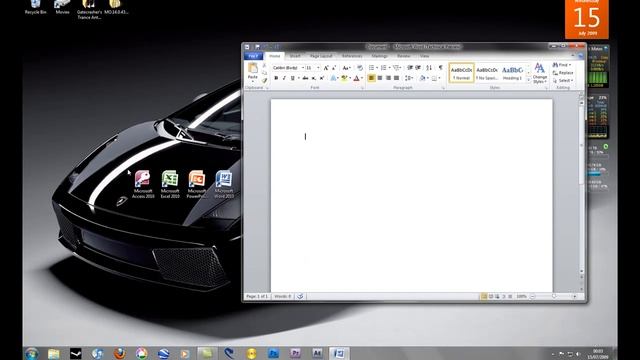The width and height of the screenshot is (640, 360).
Task: Open Word help question mark icon
Action: pyautogui.click(x=581, y=56)
